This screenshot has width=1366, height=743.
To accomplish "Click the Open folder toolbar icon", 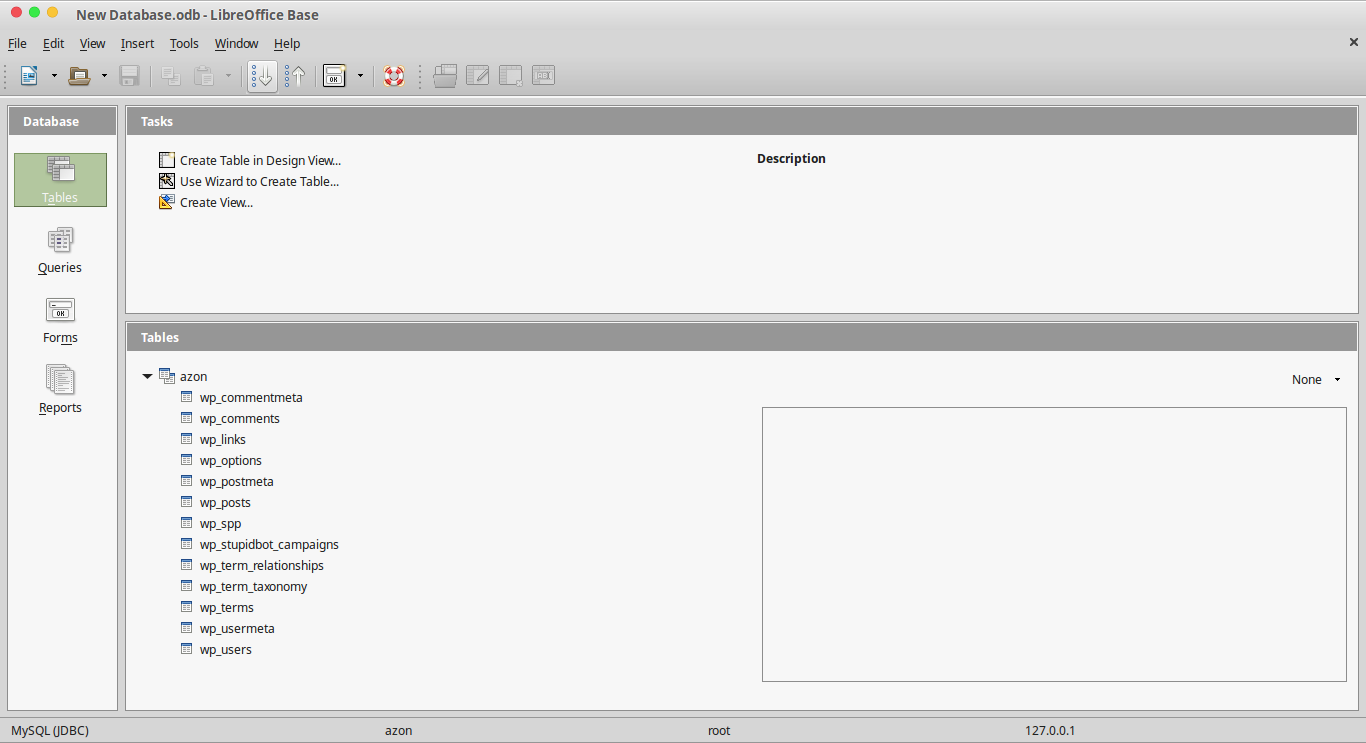I will click(79, 76).
